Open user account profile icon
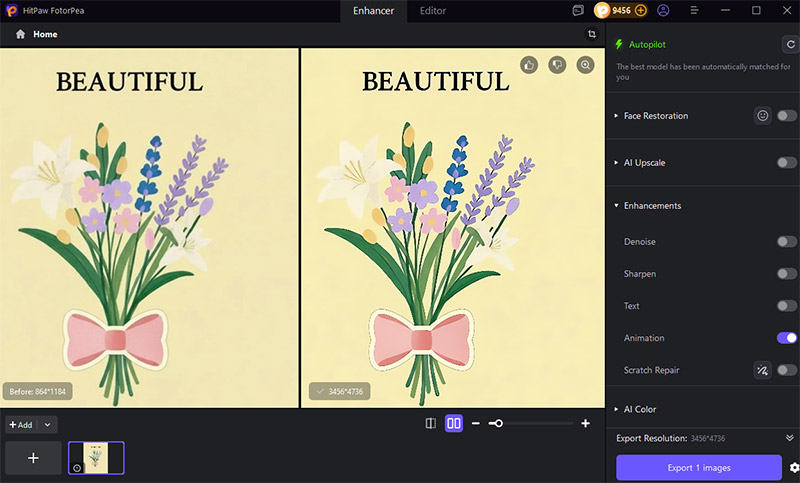Screen dimensions: 800x483 click(663, 10)
